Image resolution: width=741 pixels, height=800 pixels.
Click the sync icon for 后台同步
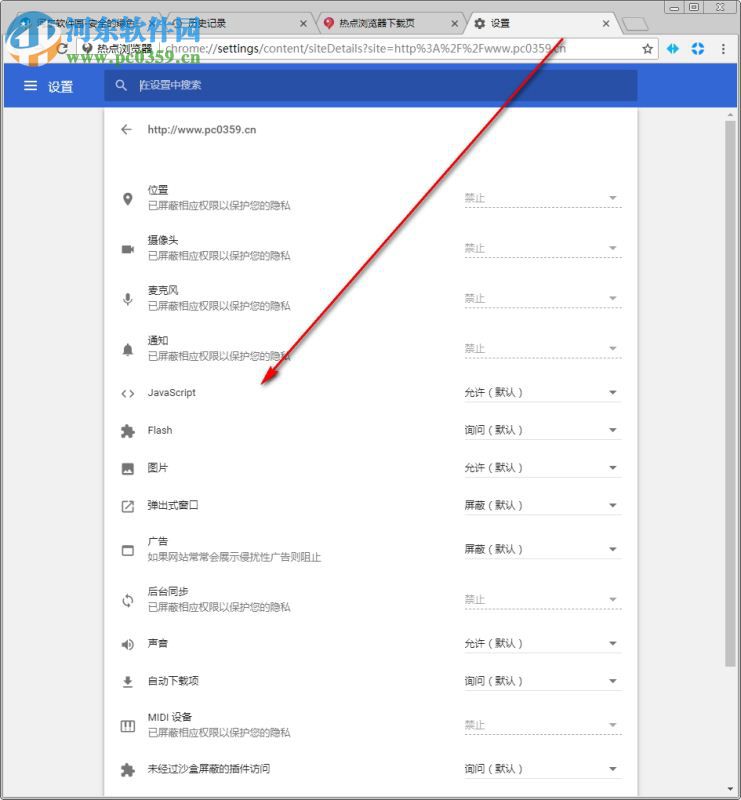coord(128,601)
